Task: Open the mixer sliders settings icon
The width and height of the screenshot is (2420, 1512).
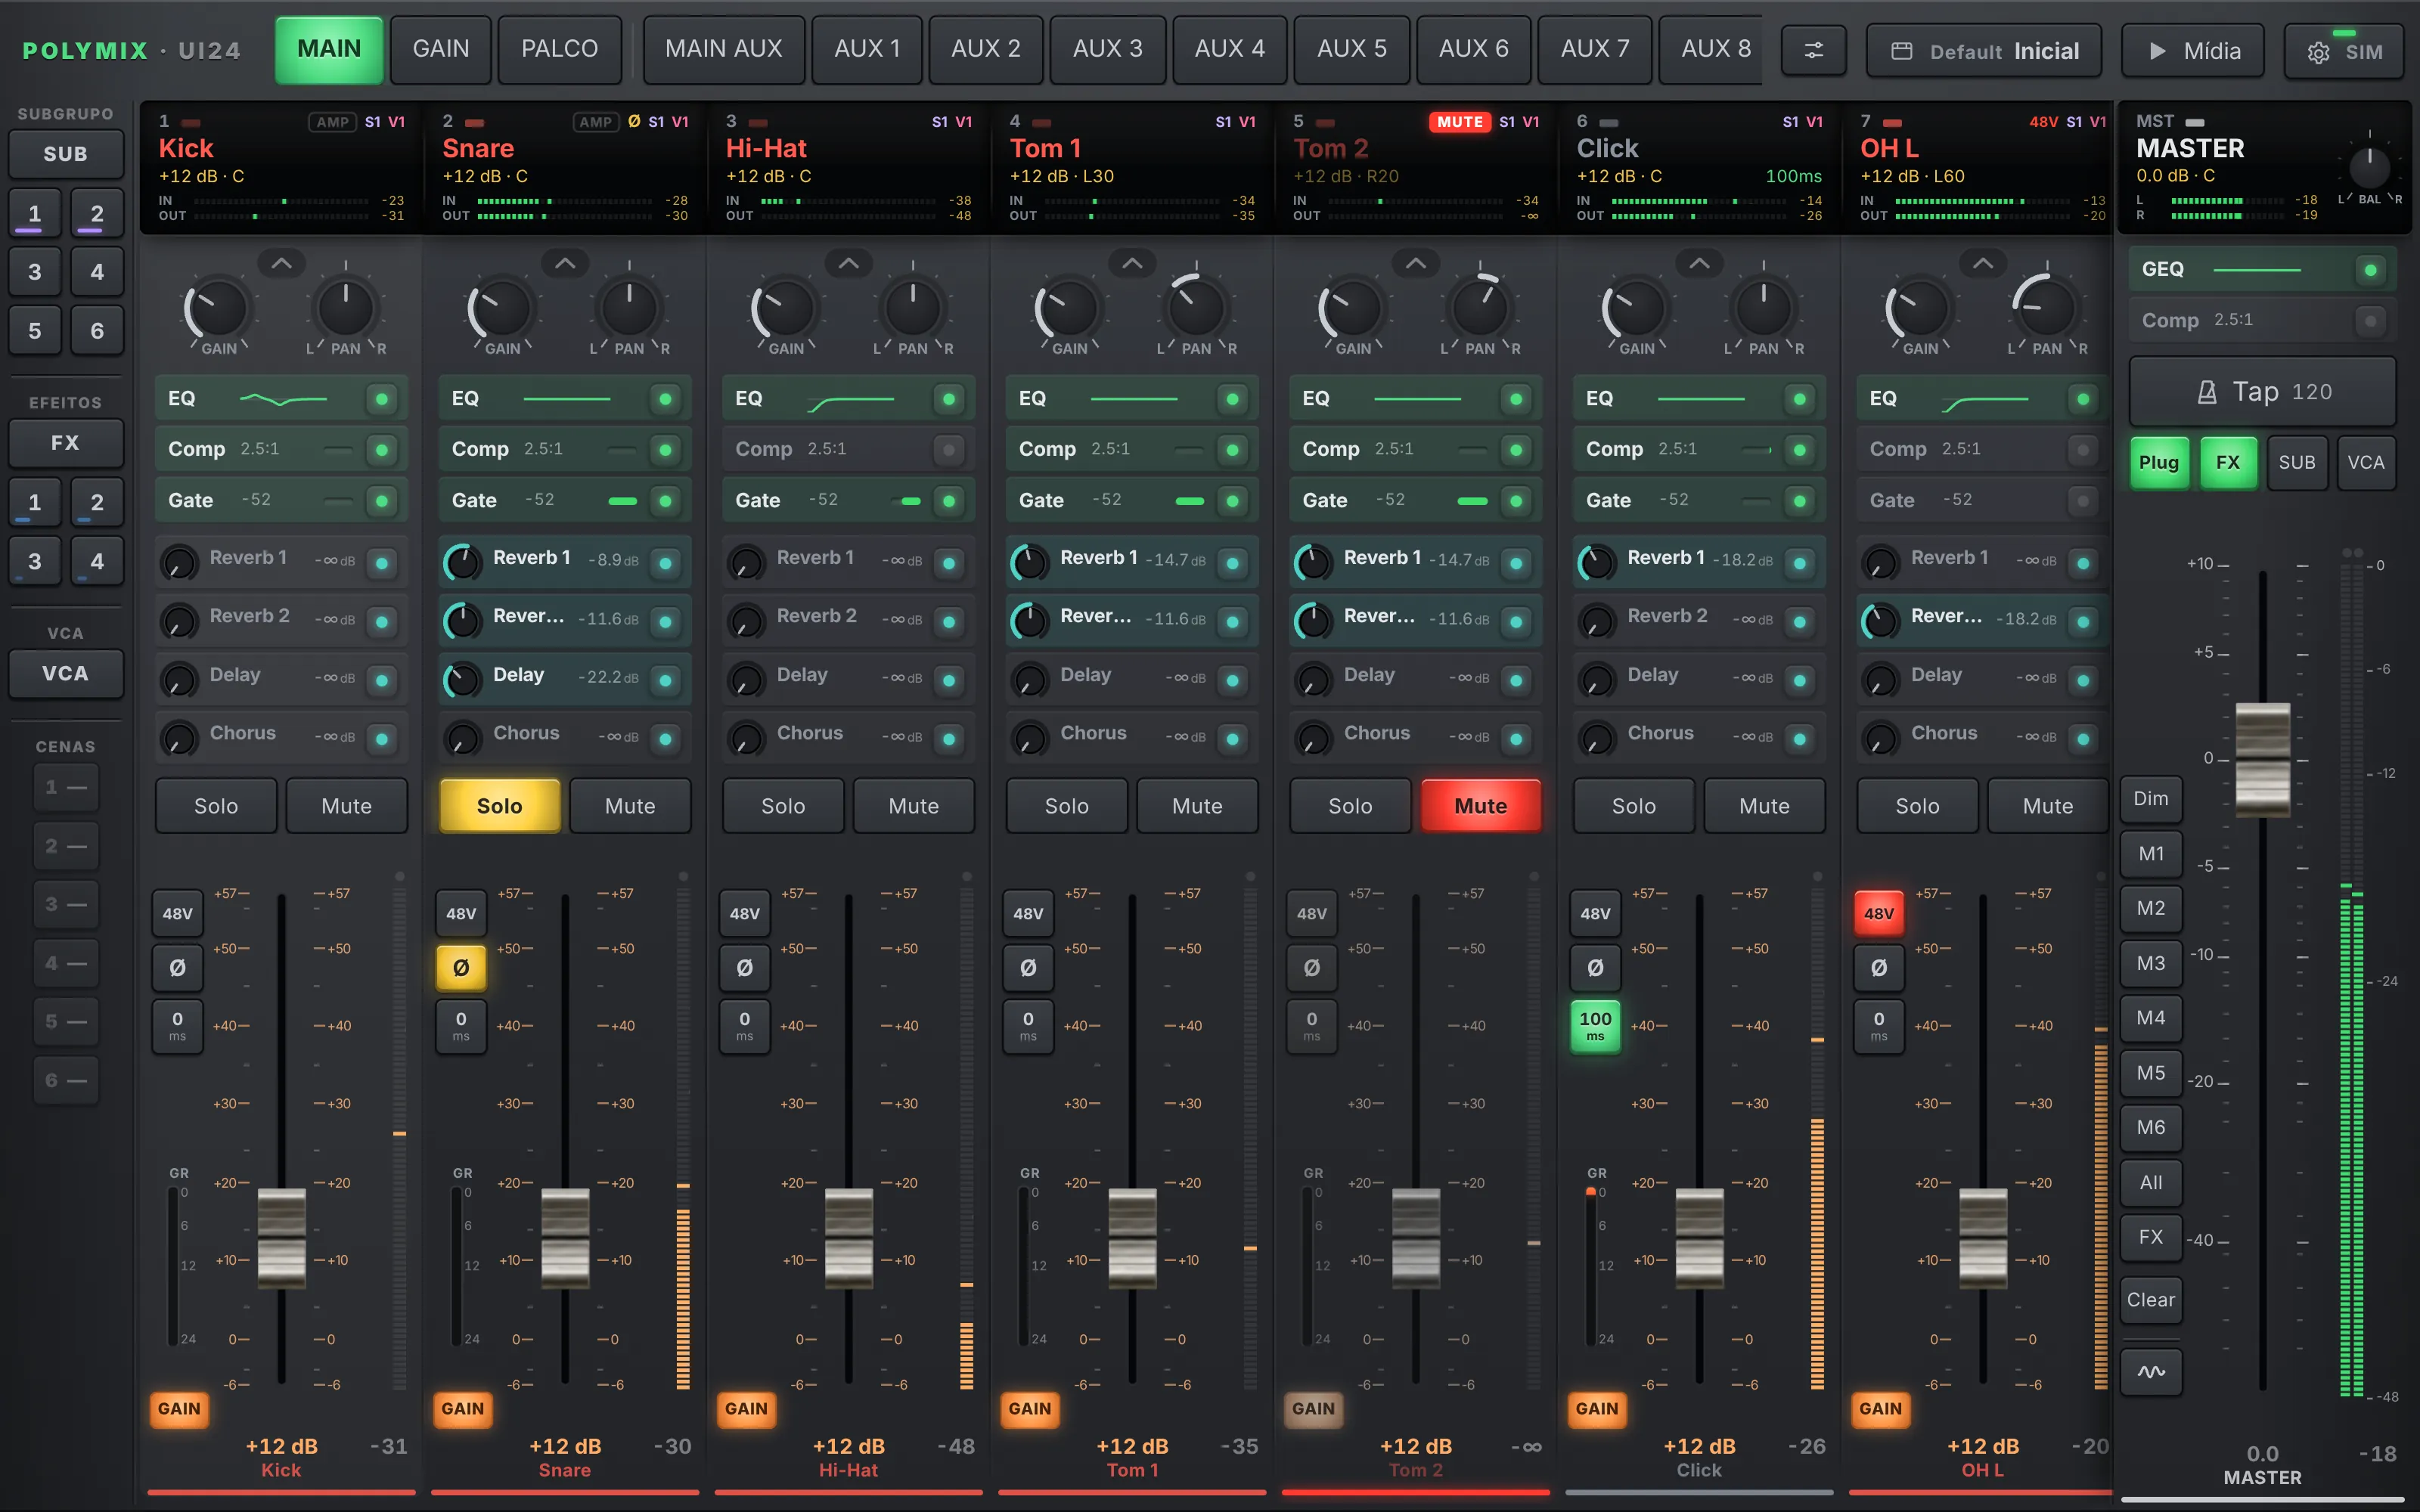Action: [1813, 50]
